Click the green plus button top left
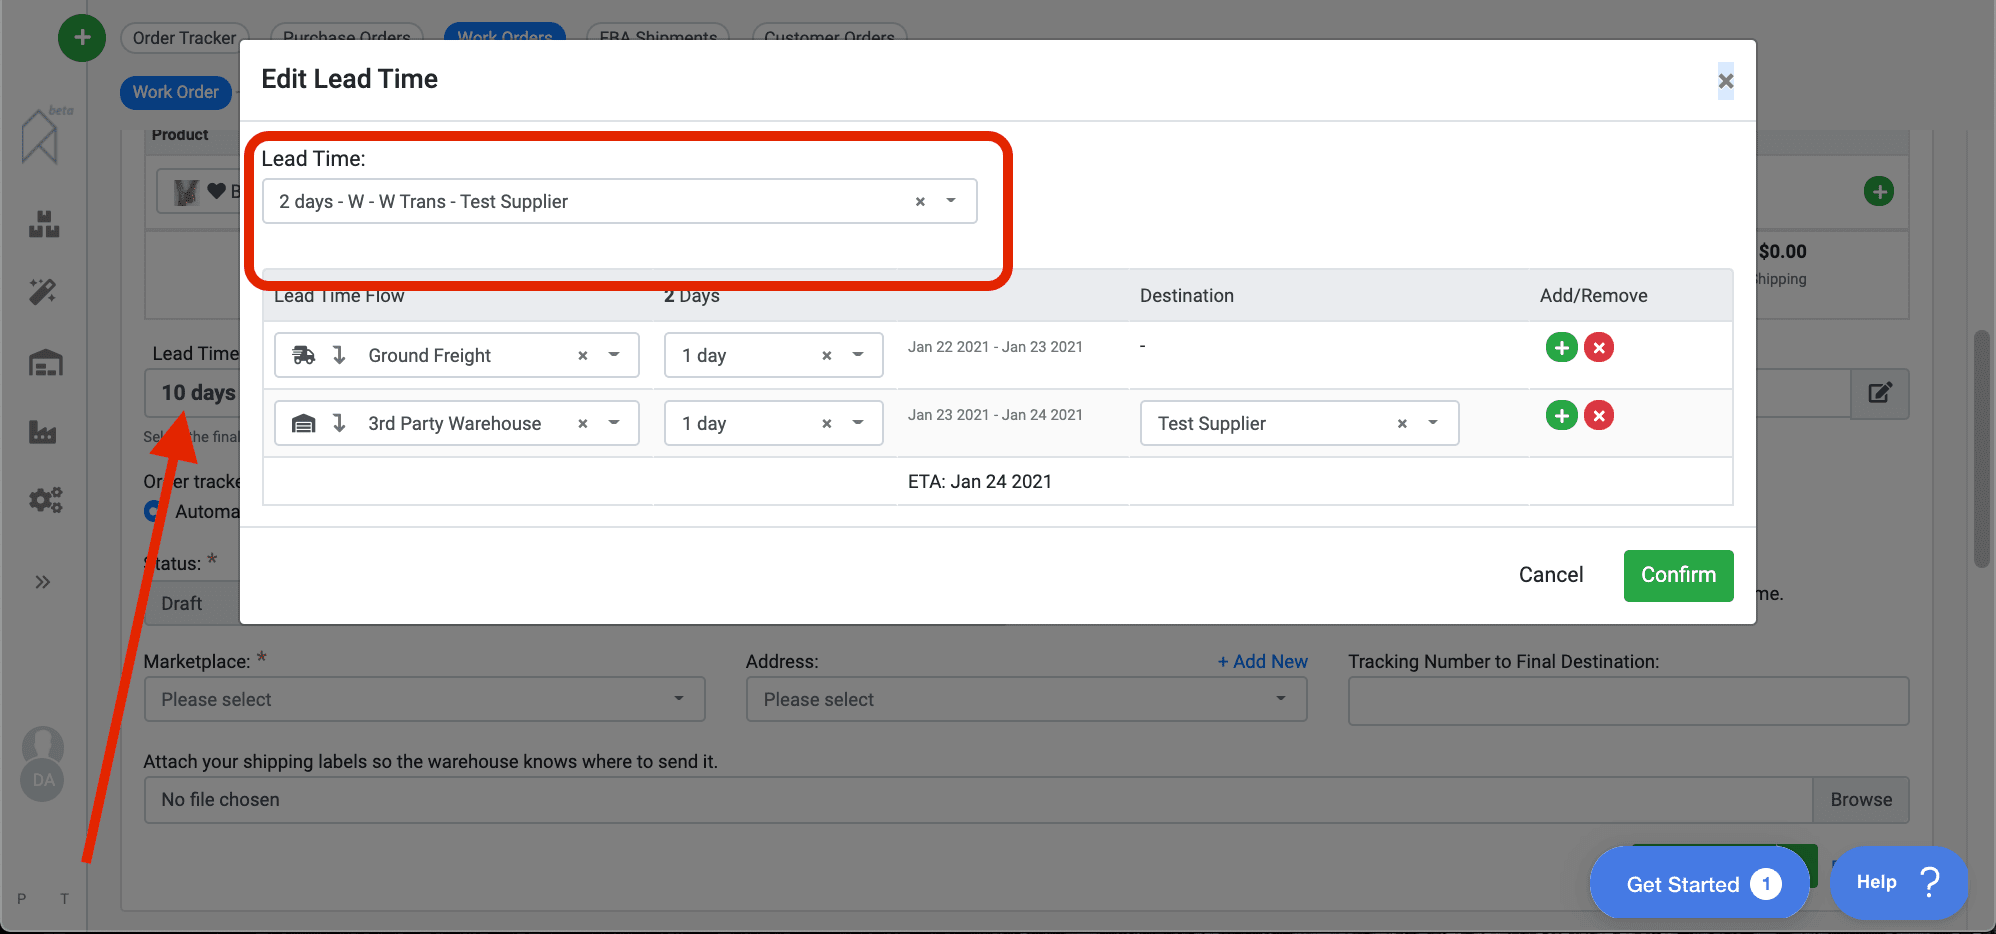Viewport: 1996px width, 934px height. (x=81, y=37)
